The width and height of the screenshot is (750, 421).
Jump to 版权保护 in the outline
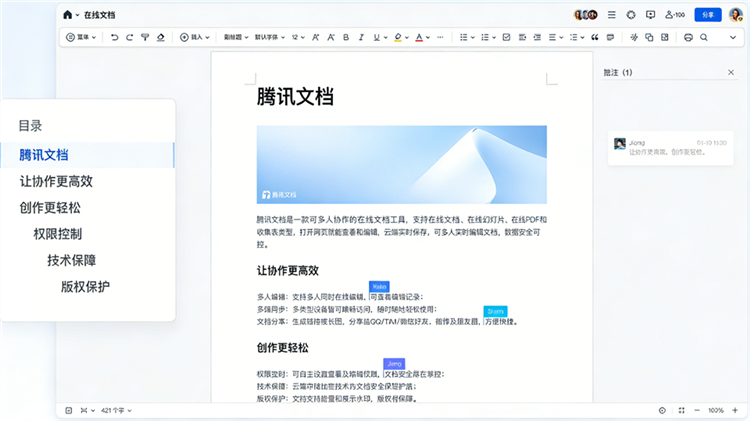(85, 287)
